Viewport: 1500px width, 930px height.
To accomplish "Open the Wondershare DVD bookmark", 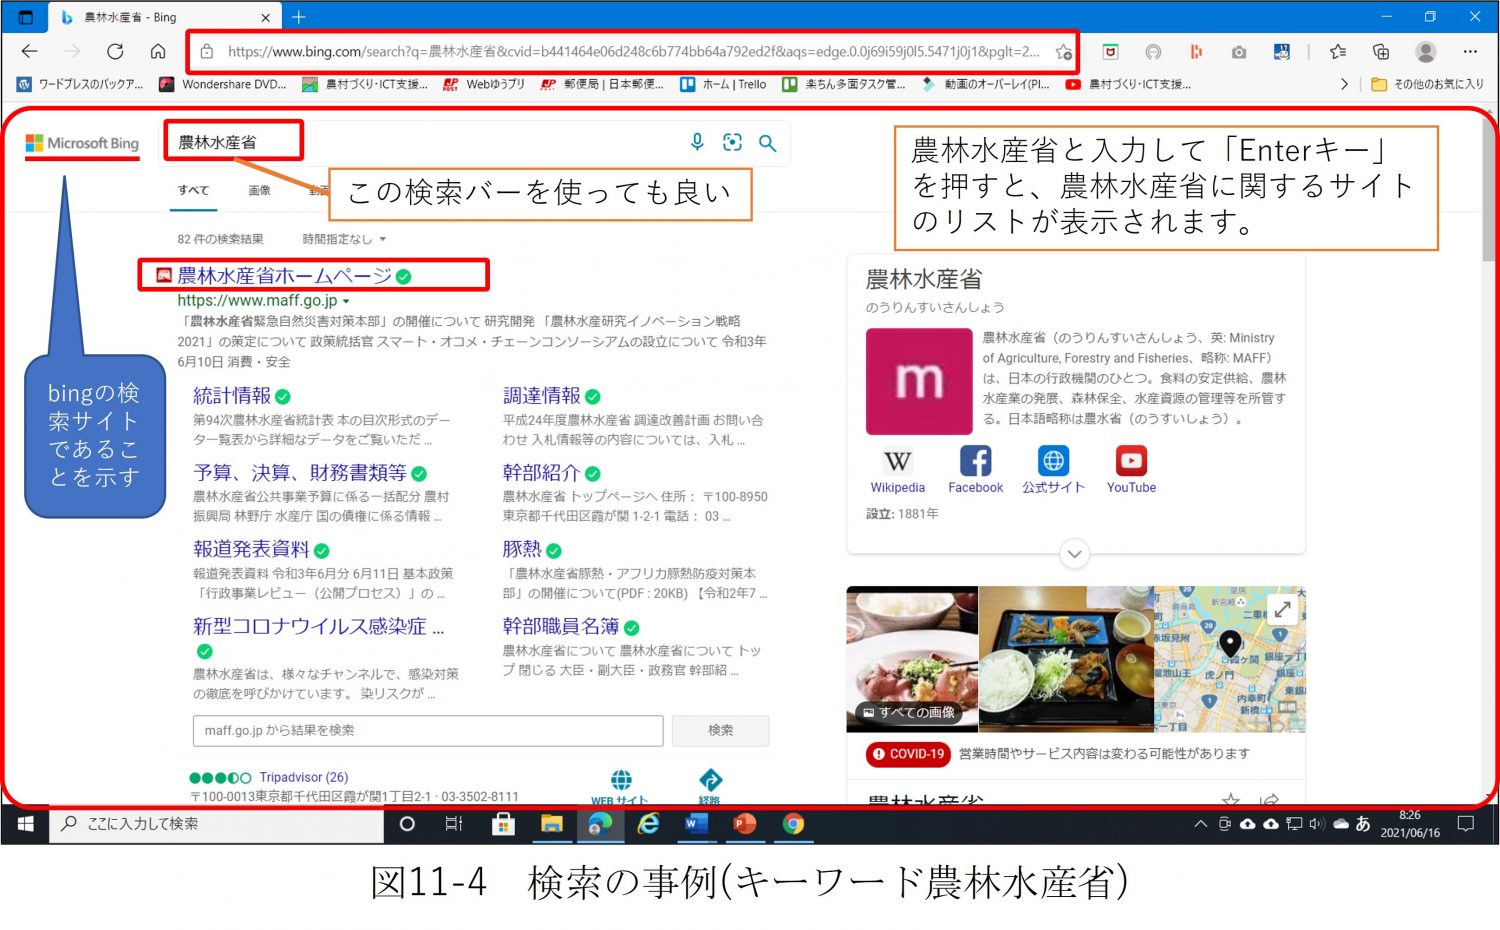I will pos(223,85).
